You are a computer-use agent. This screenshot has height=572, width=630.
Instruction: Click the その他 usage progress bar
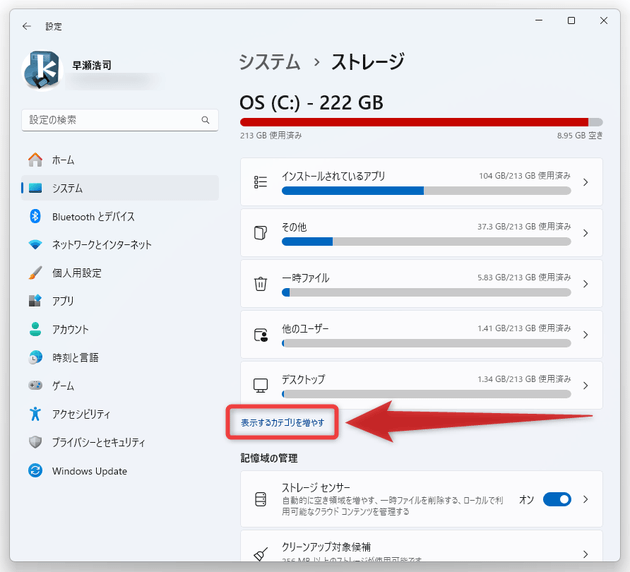pyautogui.click(x=426, y=241)
